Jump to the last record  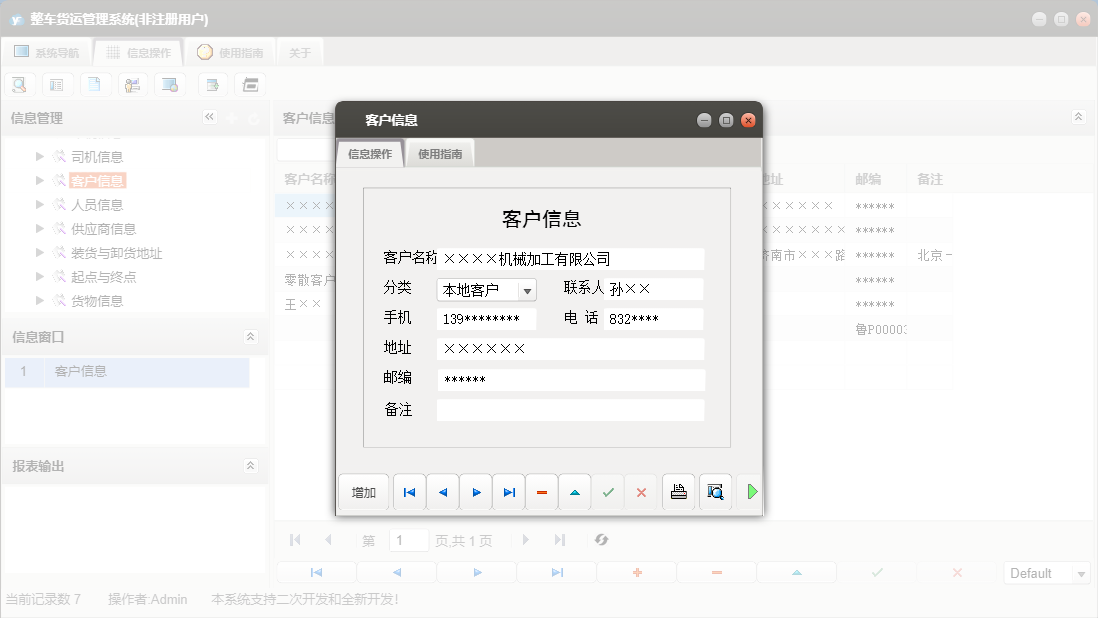click(508, 491)
